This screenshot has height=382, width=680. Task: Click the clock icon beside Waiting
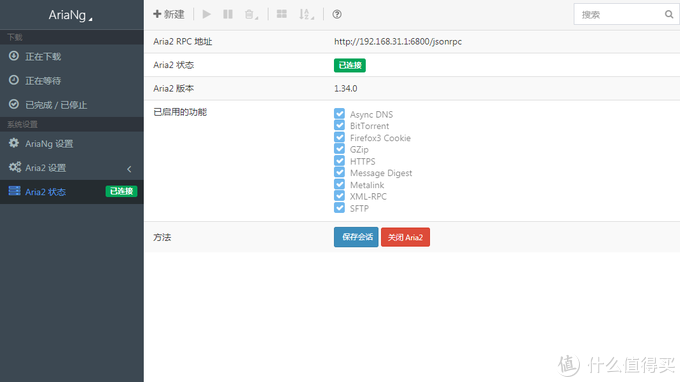pos(14,80)
